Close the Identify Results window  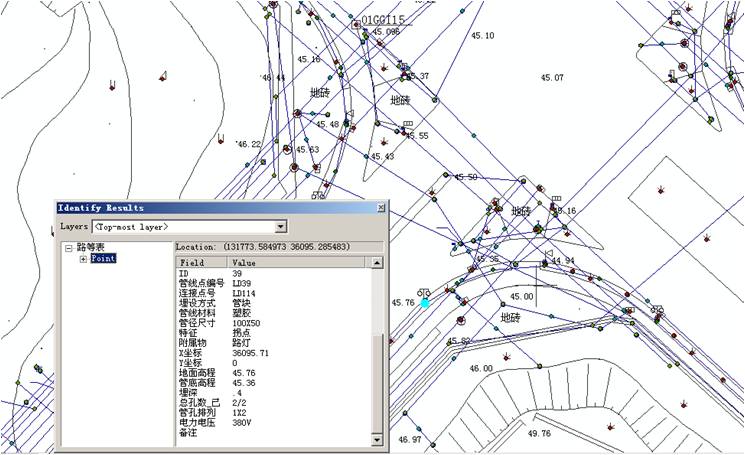tap(380, 208)
